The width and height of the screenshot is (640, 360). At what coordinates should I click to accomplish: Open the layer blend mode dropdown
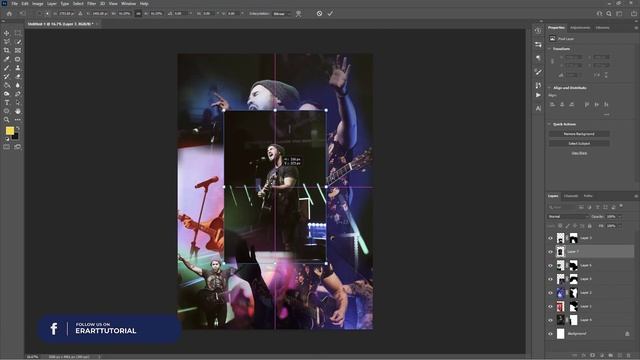[568, 217]
